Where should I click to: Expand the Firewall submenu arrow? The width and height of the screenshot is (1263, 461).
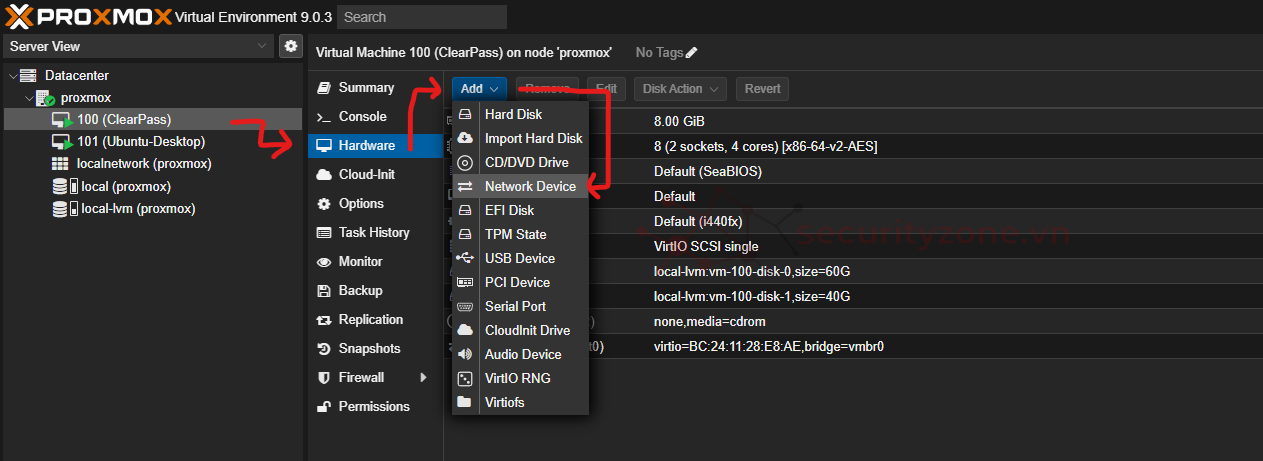point(423,378)
